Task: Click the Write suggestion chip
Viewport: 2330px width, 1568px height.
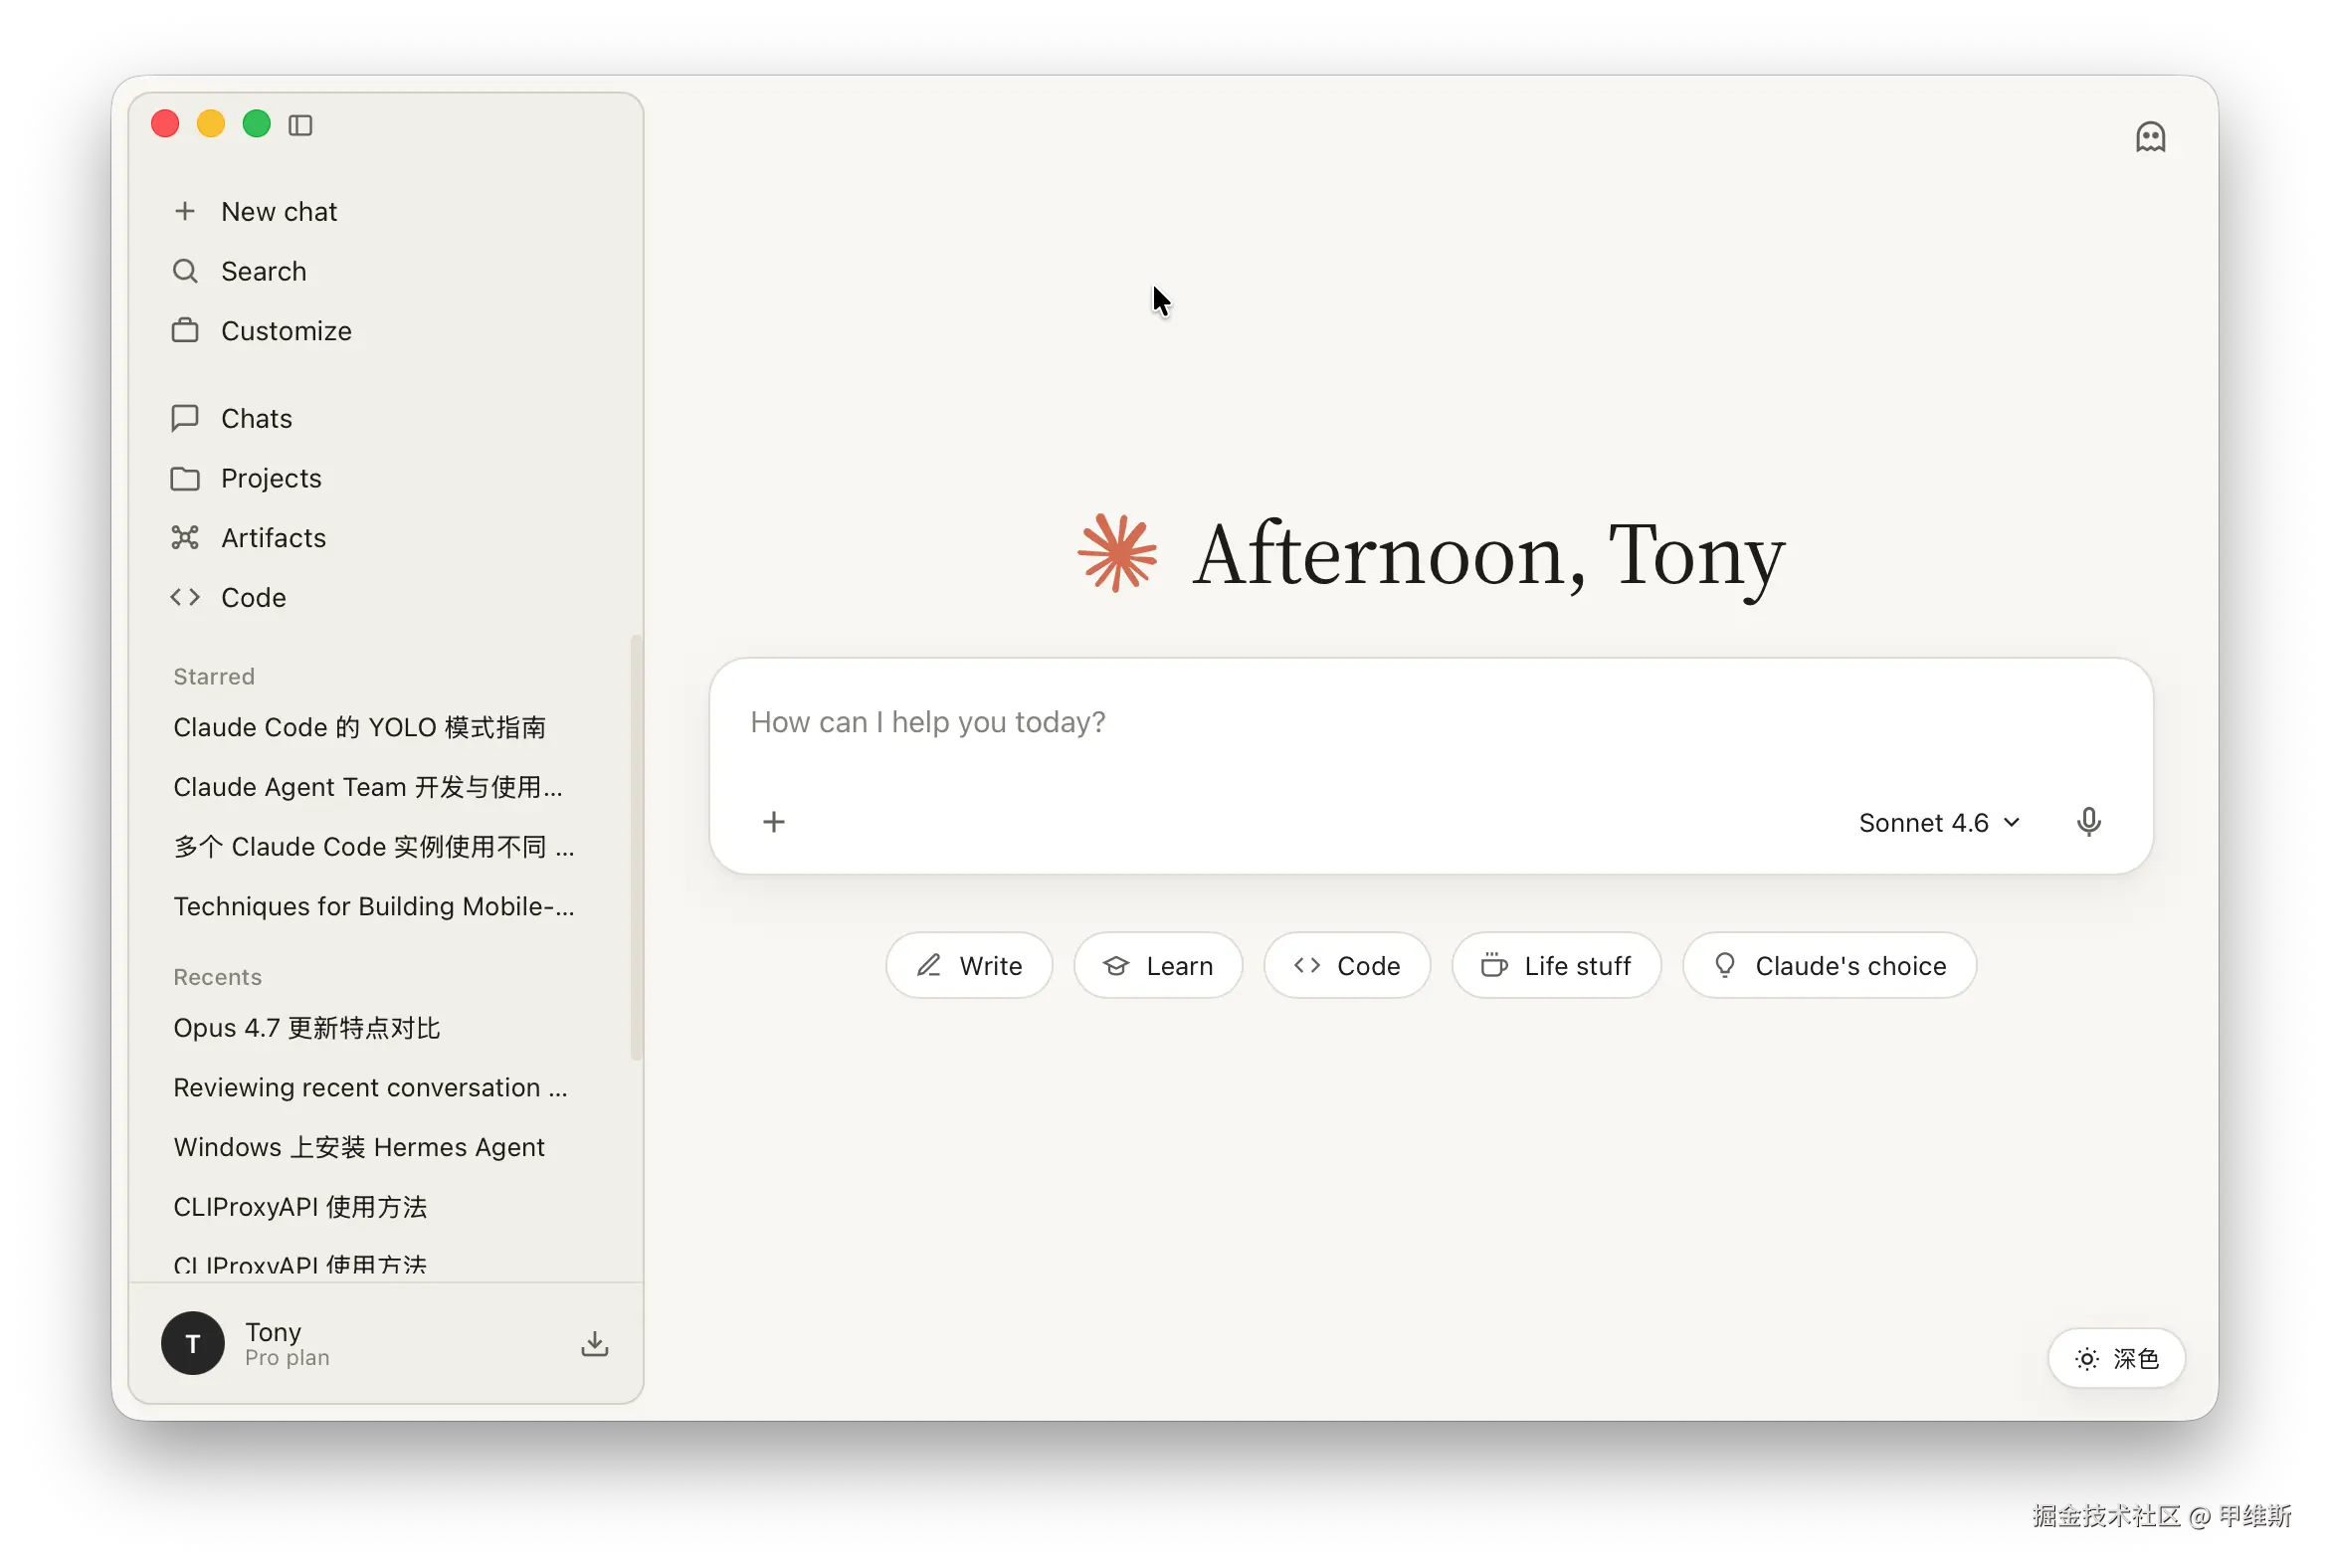Action: [x=969, y=966]
